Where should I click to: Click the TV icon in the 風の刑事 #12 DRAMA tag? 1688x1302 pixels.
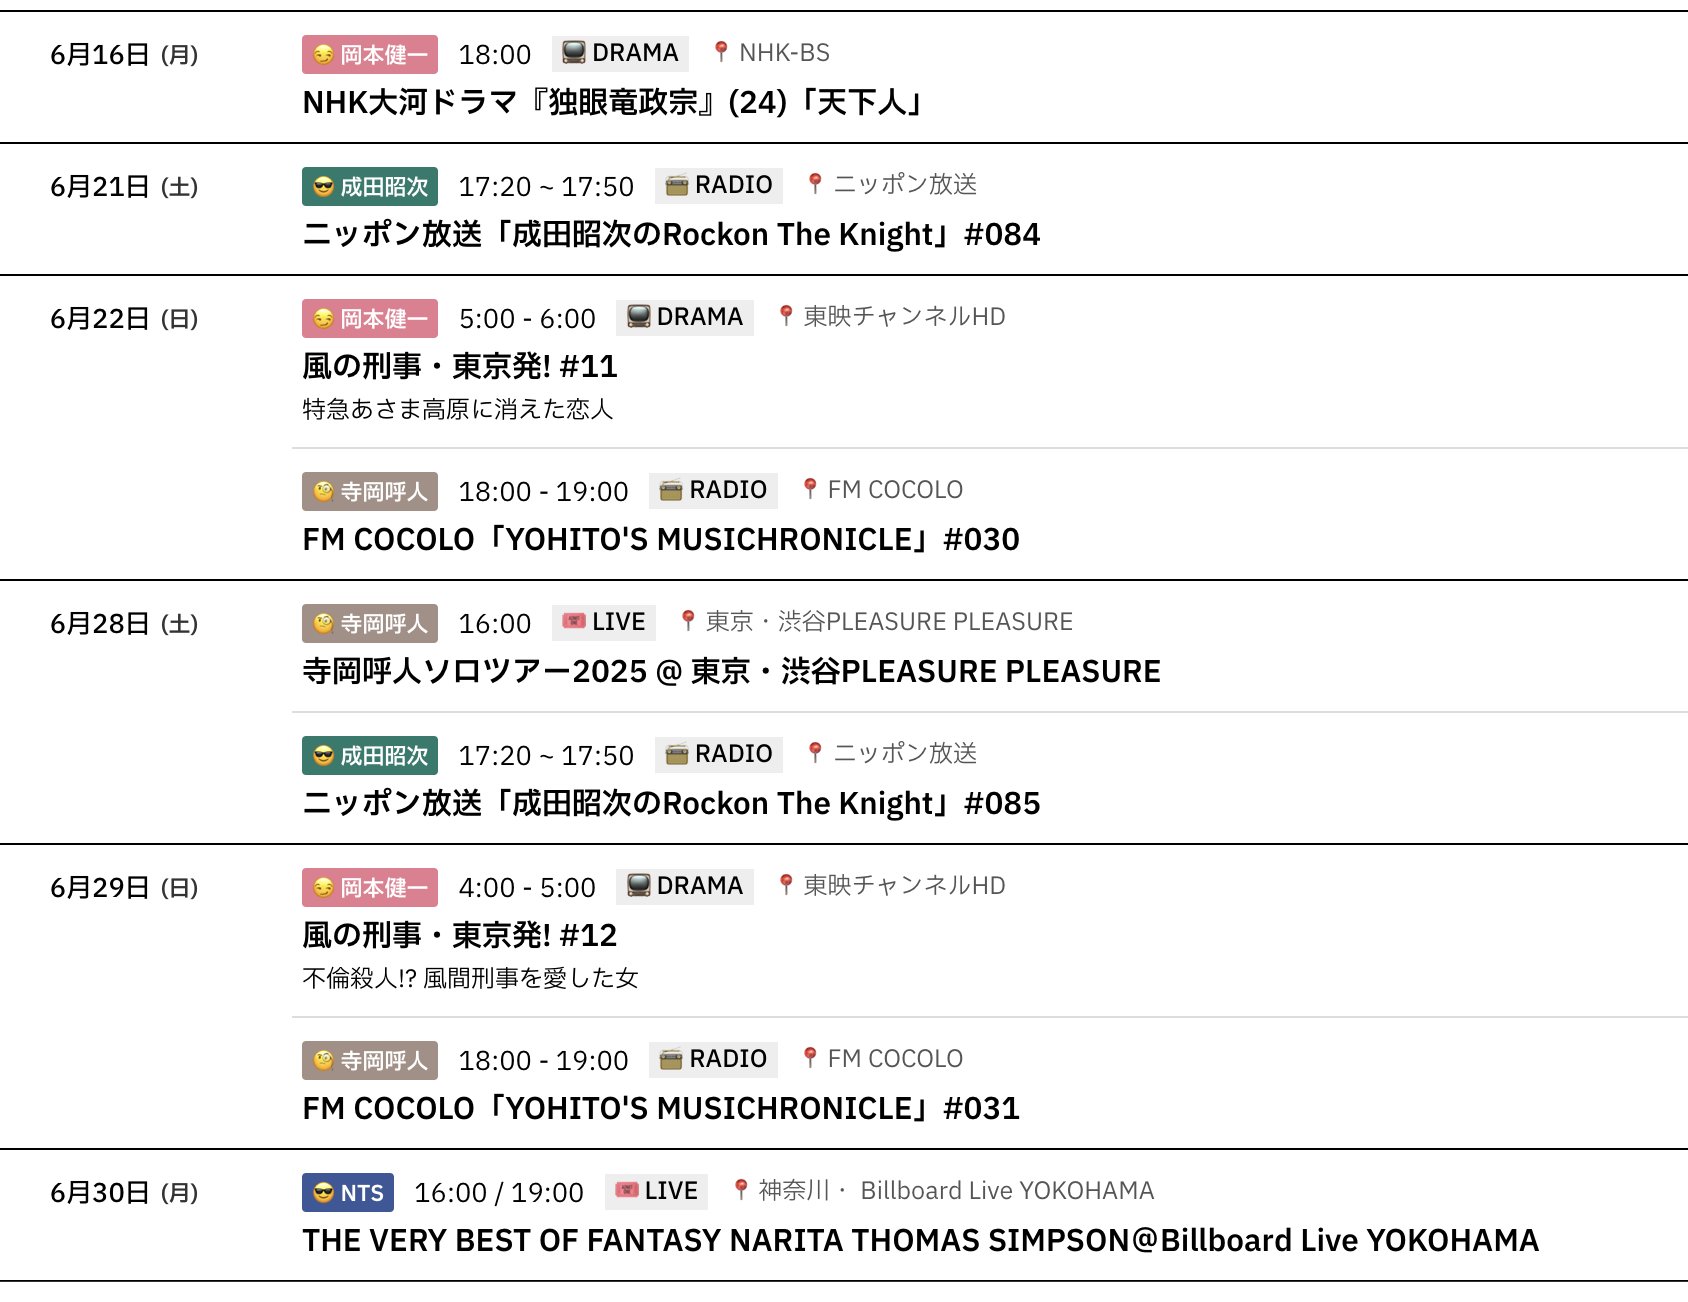coord(638,886)
